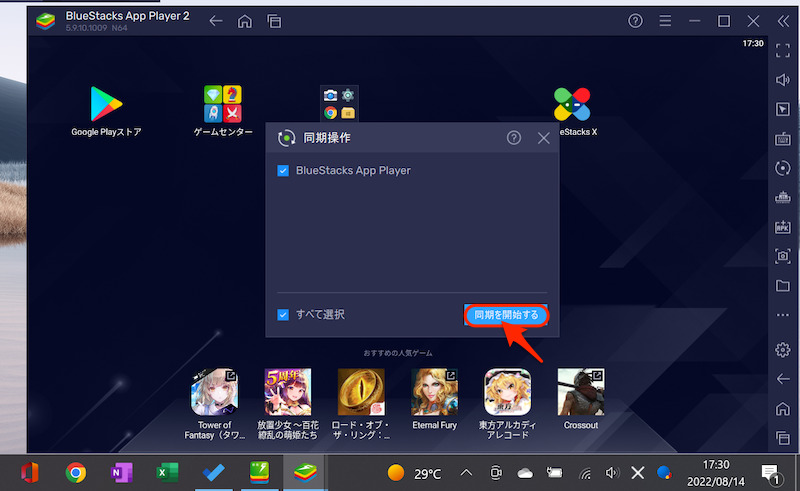Open Excel from the Windows taskbar

(x=166, y=472)
